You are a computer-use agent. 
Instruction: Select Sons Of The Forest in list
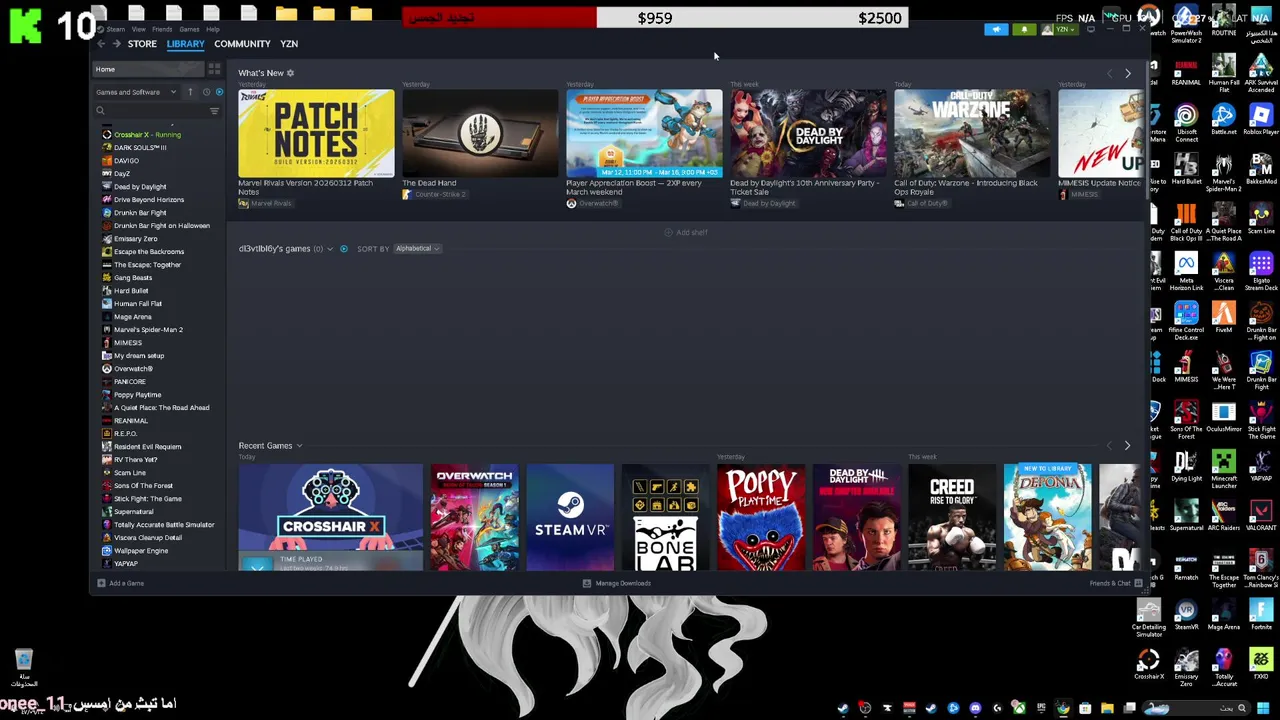point(143,486)
